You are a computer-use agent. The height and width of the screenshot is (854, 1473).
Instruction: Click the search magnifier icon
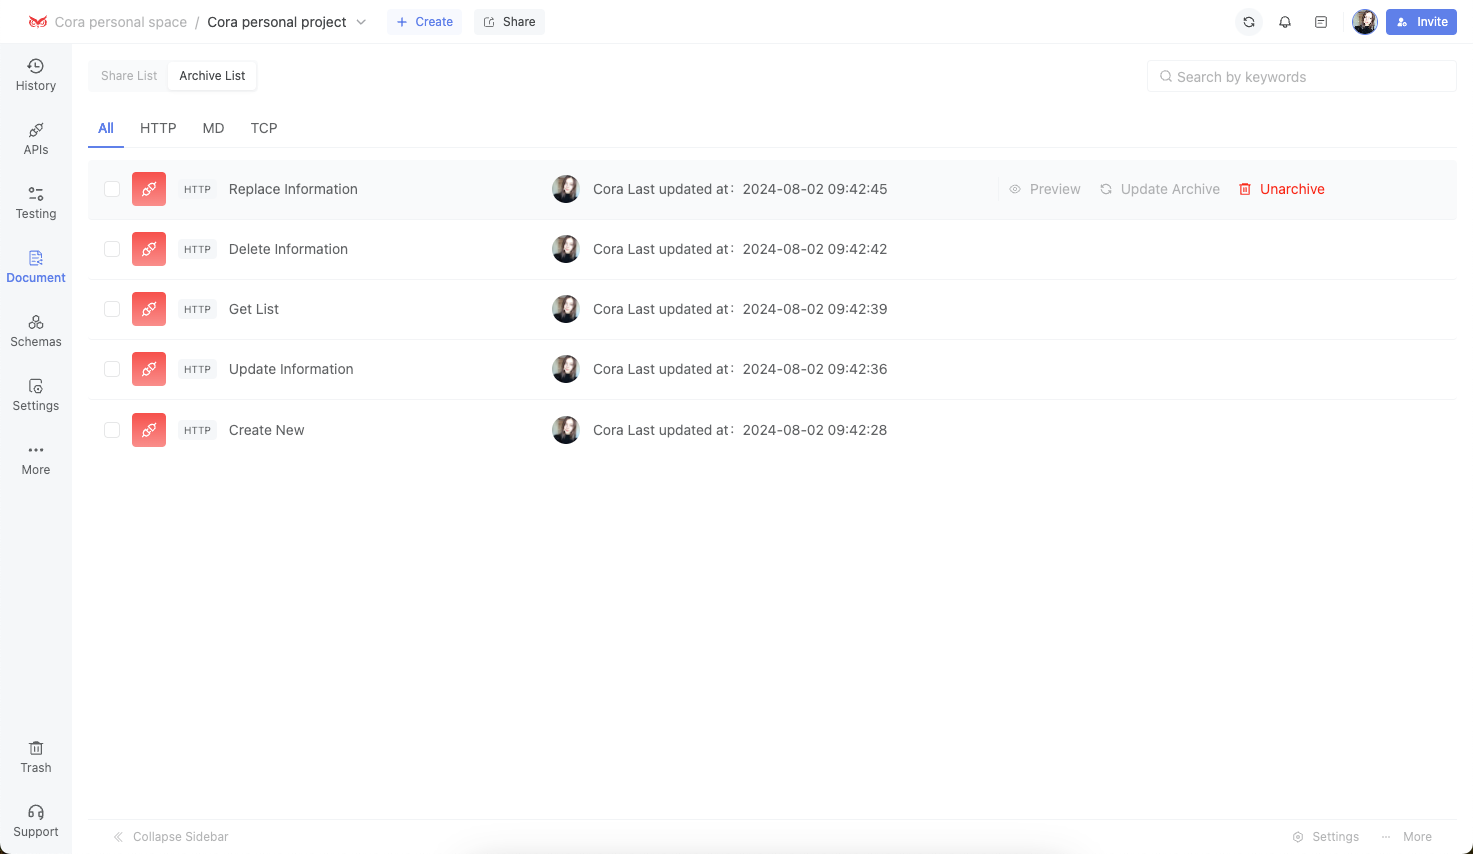(x=1166, y=76)
